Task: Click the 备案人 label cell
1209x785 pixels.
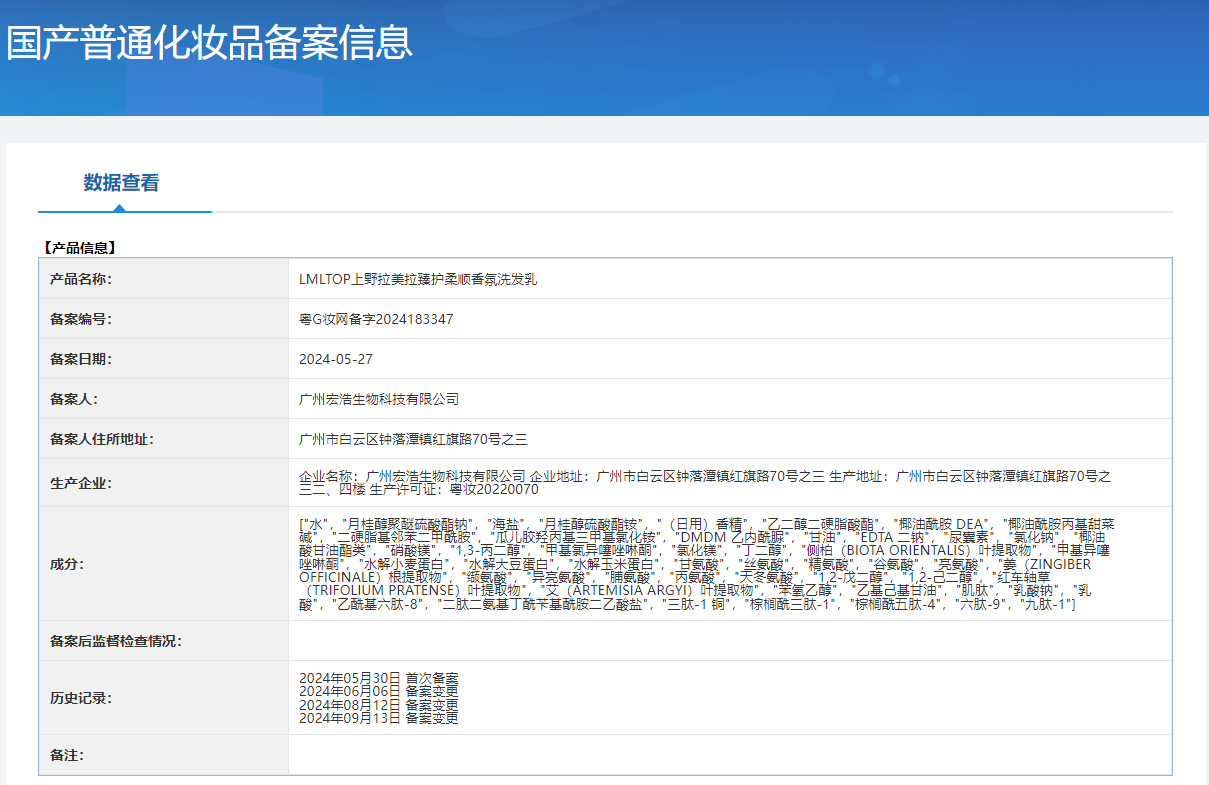Action: point(164,399)
